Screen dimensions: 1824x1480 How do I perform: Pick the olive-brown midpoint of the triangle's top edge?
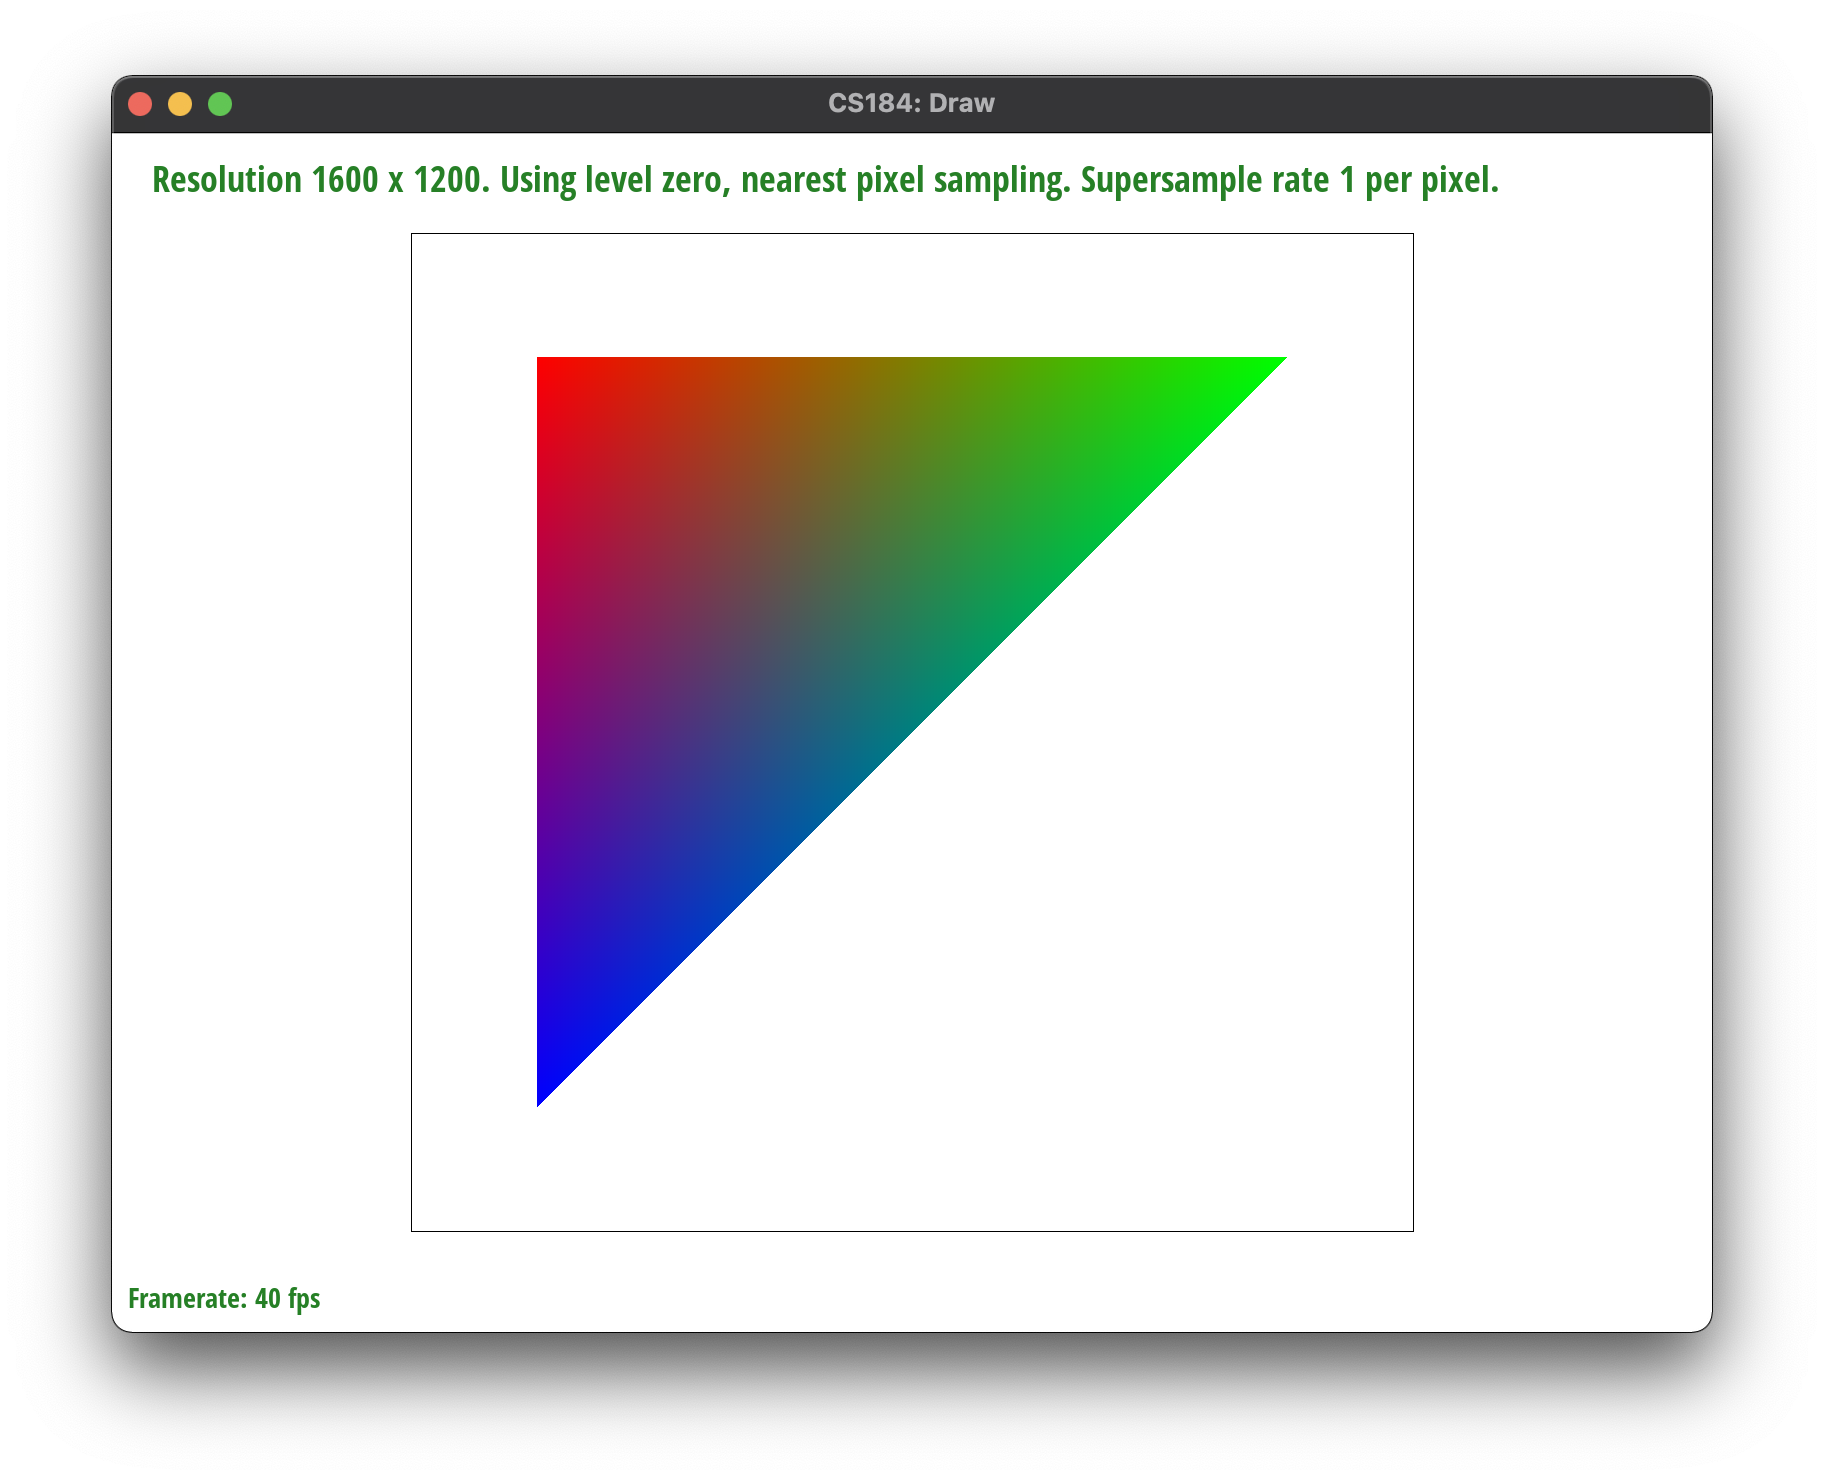click(911, 361)
